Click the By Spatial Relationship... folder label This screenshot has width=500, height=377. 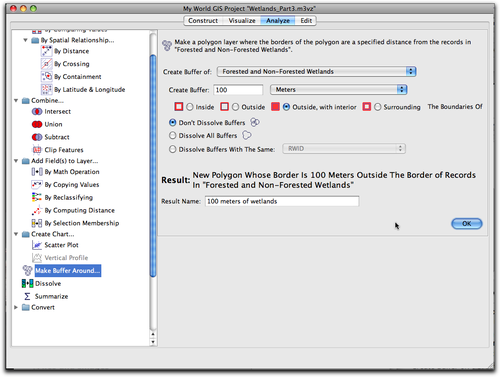click(78, 40)
